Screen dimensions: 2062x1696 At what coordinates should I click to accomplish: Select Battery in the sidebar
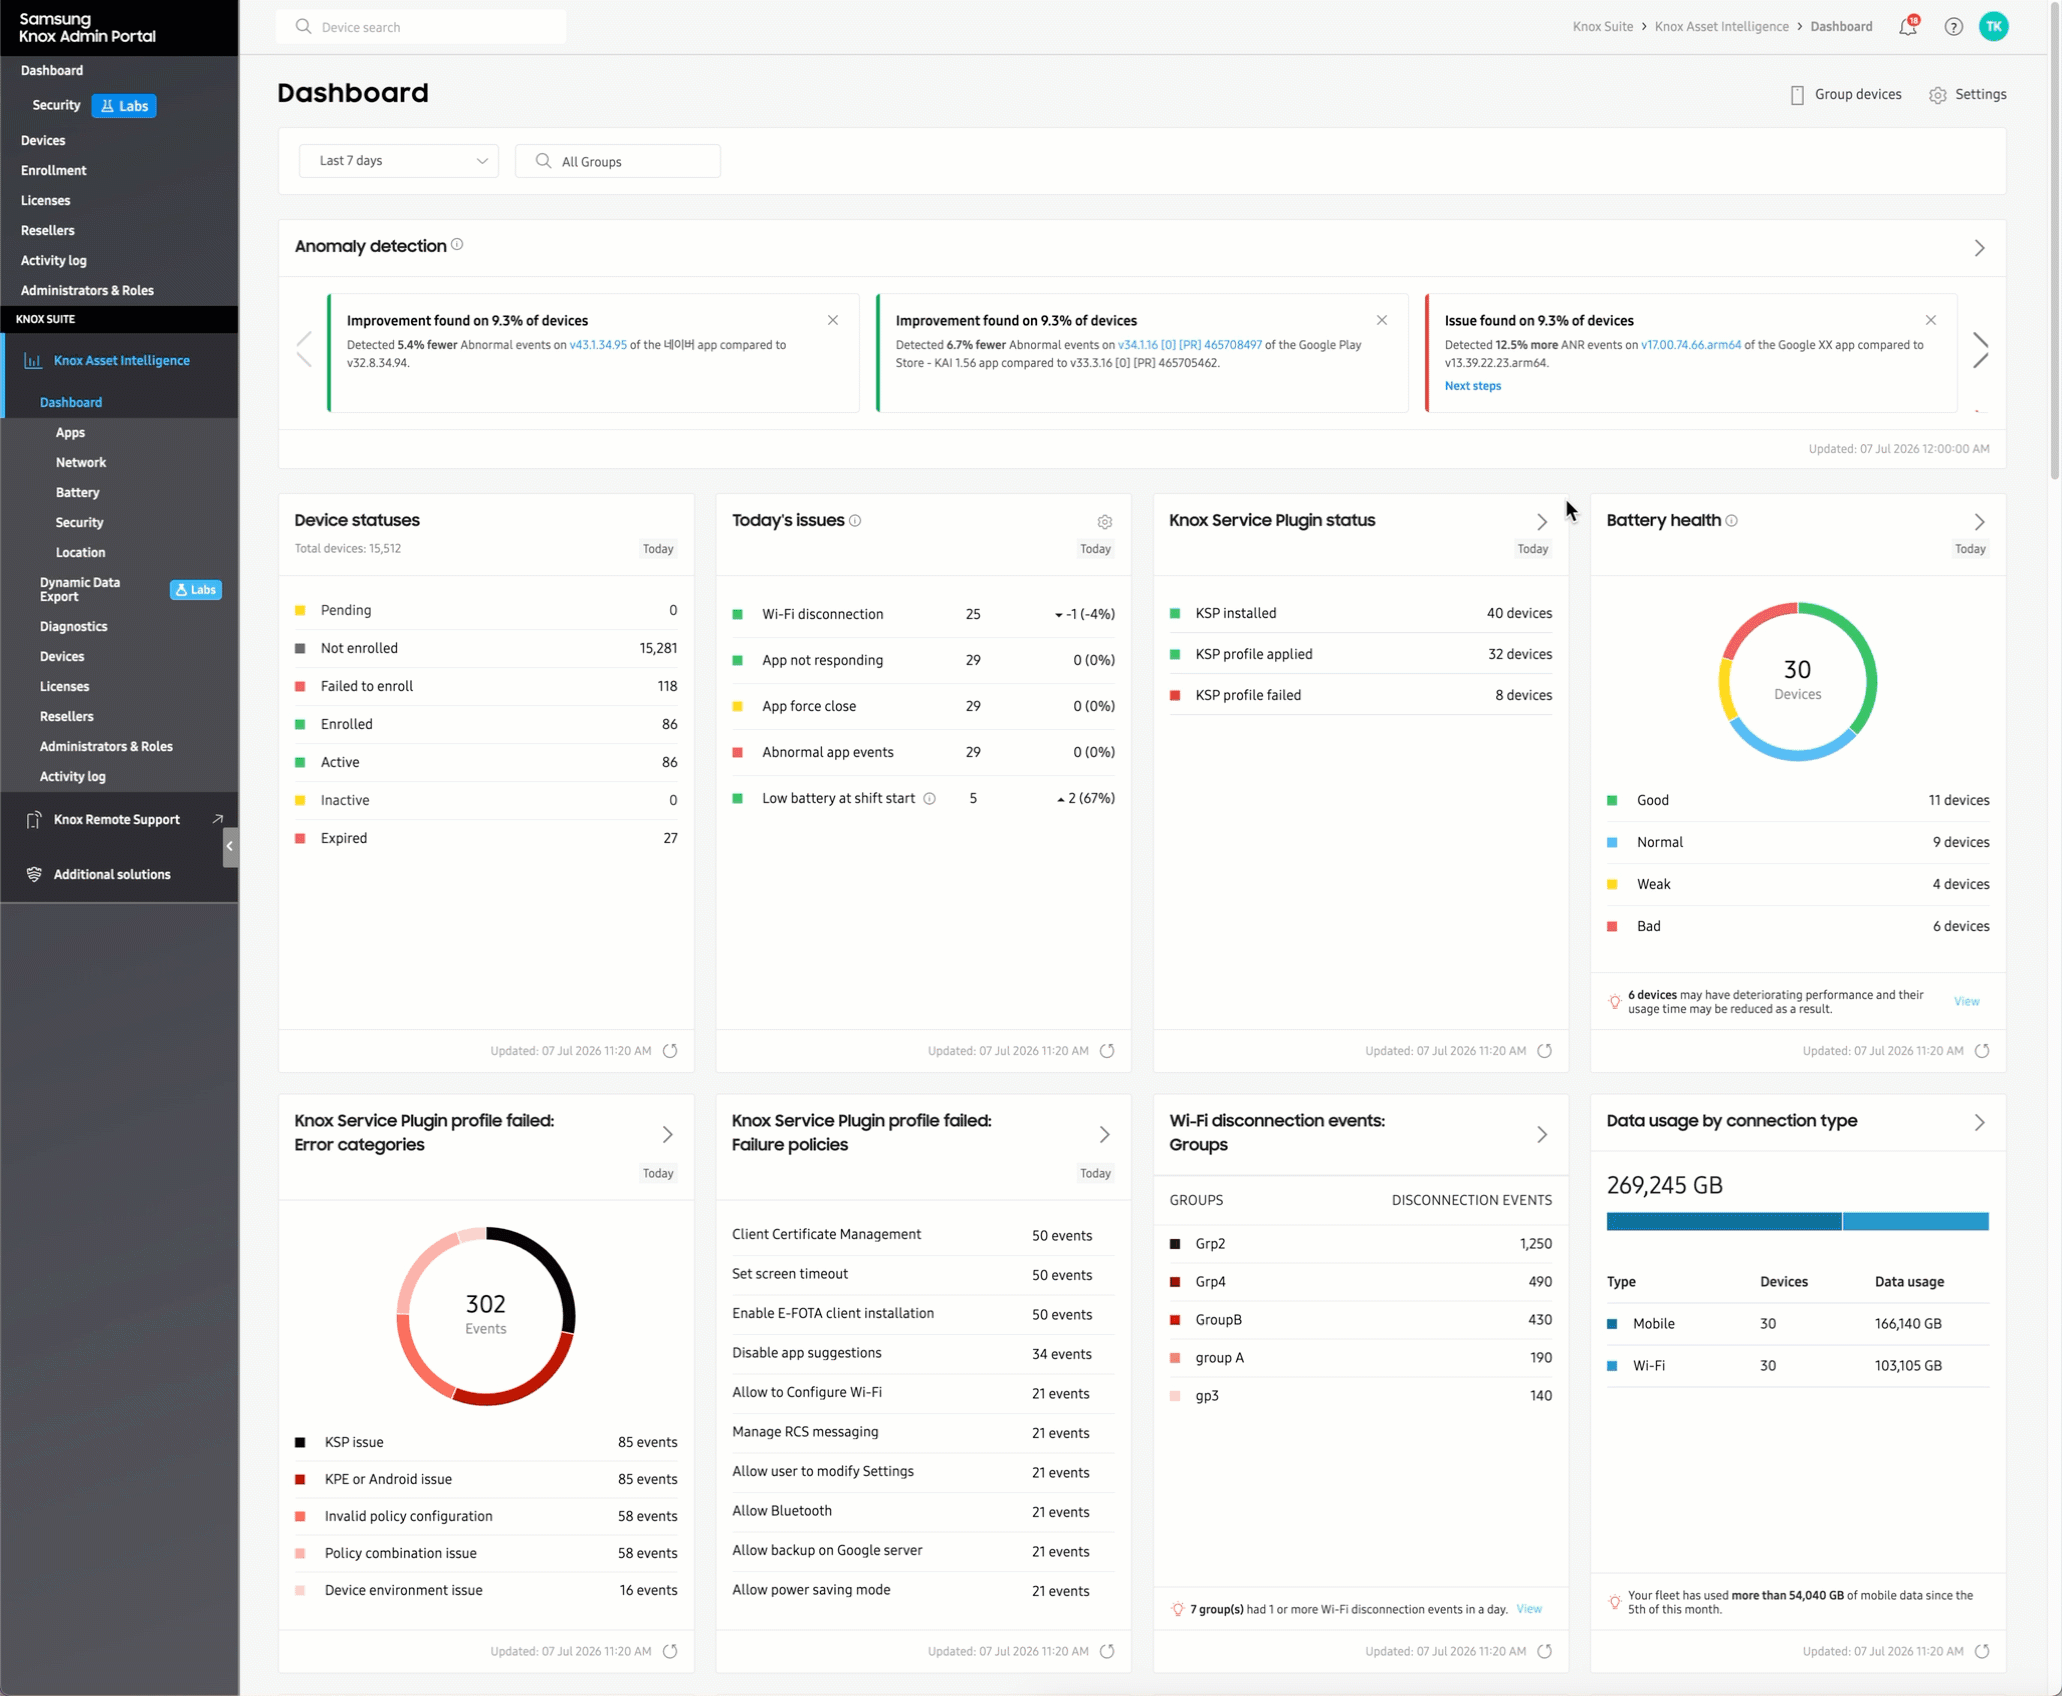[78, 492]
